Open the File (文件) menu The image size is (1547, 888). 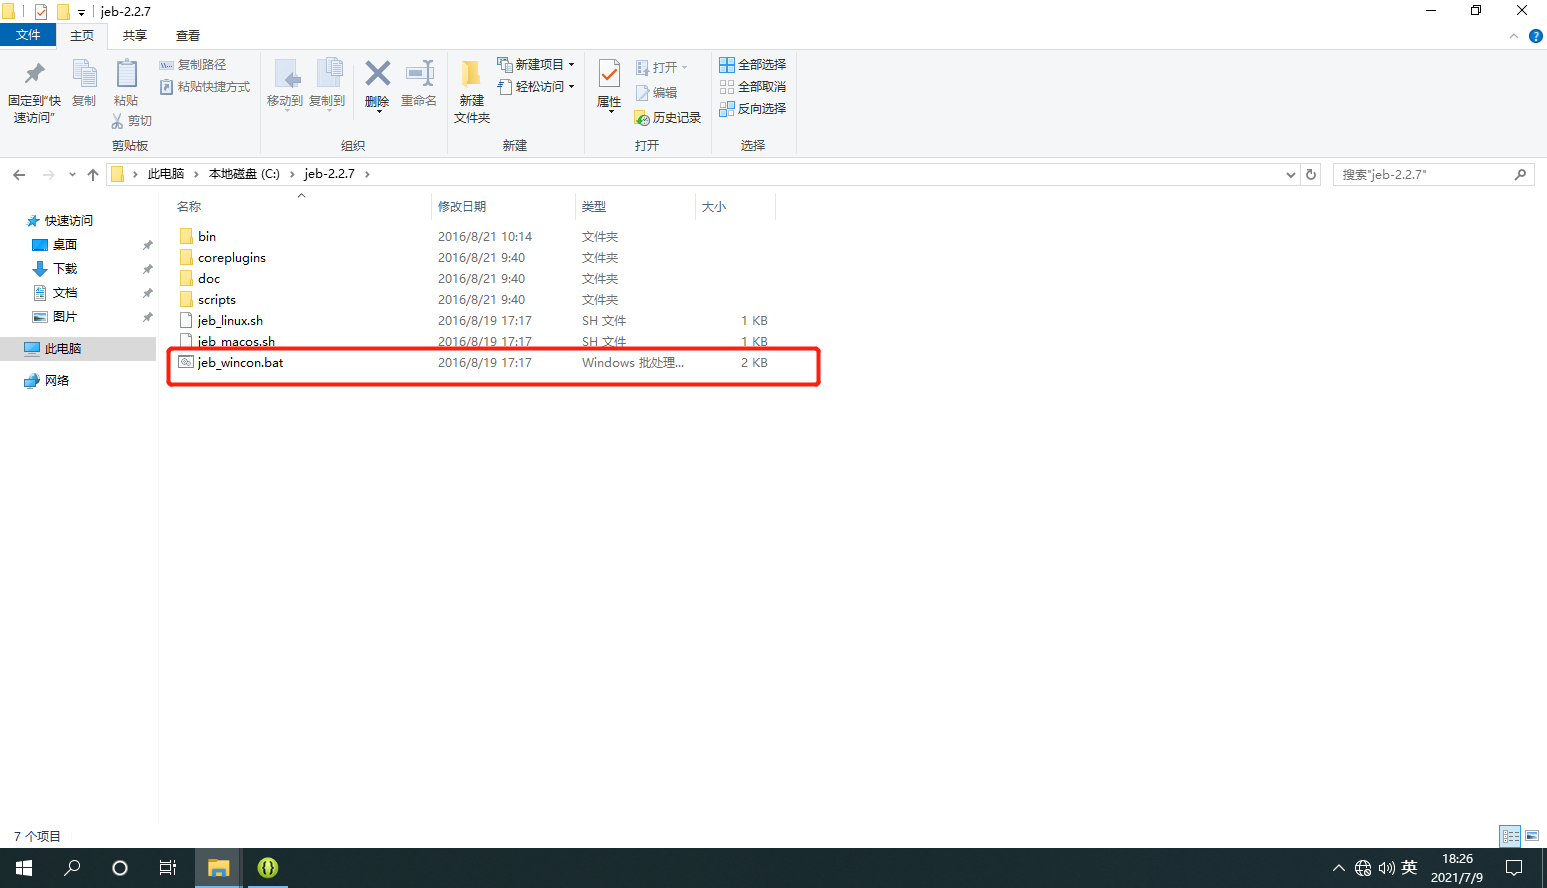(x=28, y=35)
